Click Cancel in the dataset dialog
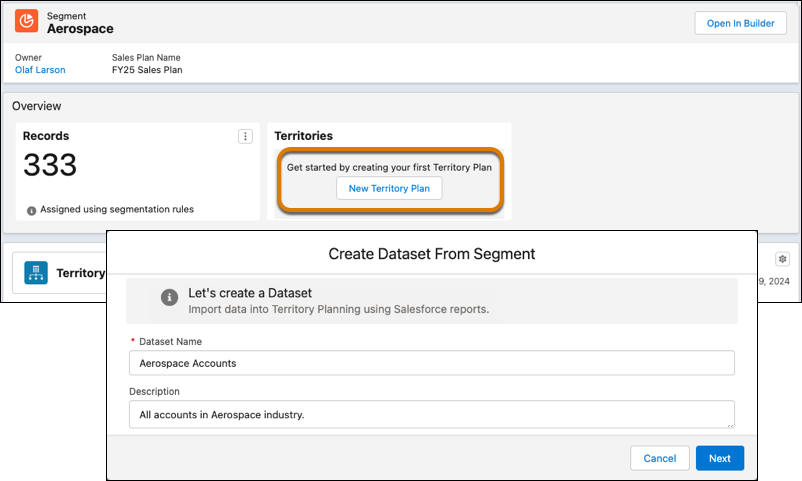Screen dimensions: 802x481 tap(659, 458)
